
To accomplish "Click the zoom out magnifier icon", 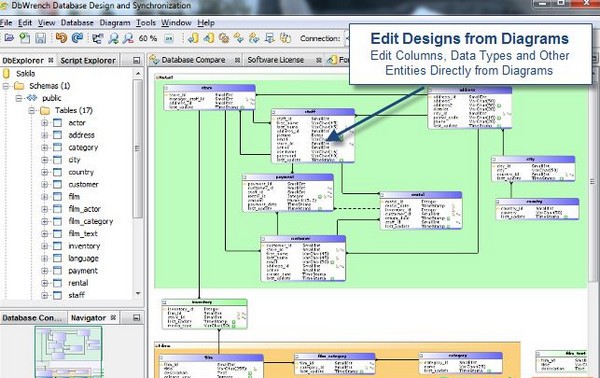I will coord(128,38).
